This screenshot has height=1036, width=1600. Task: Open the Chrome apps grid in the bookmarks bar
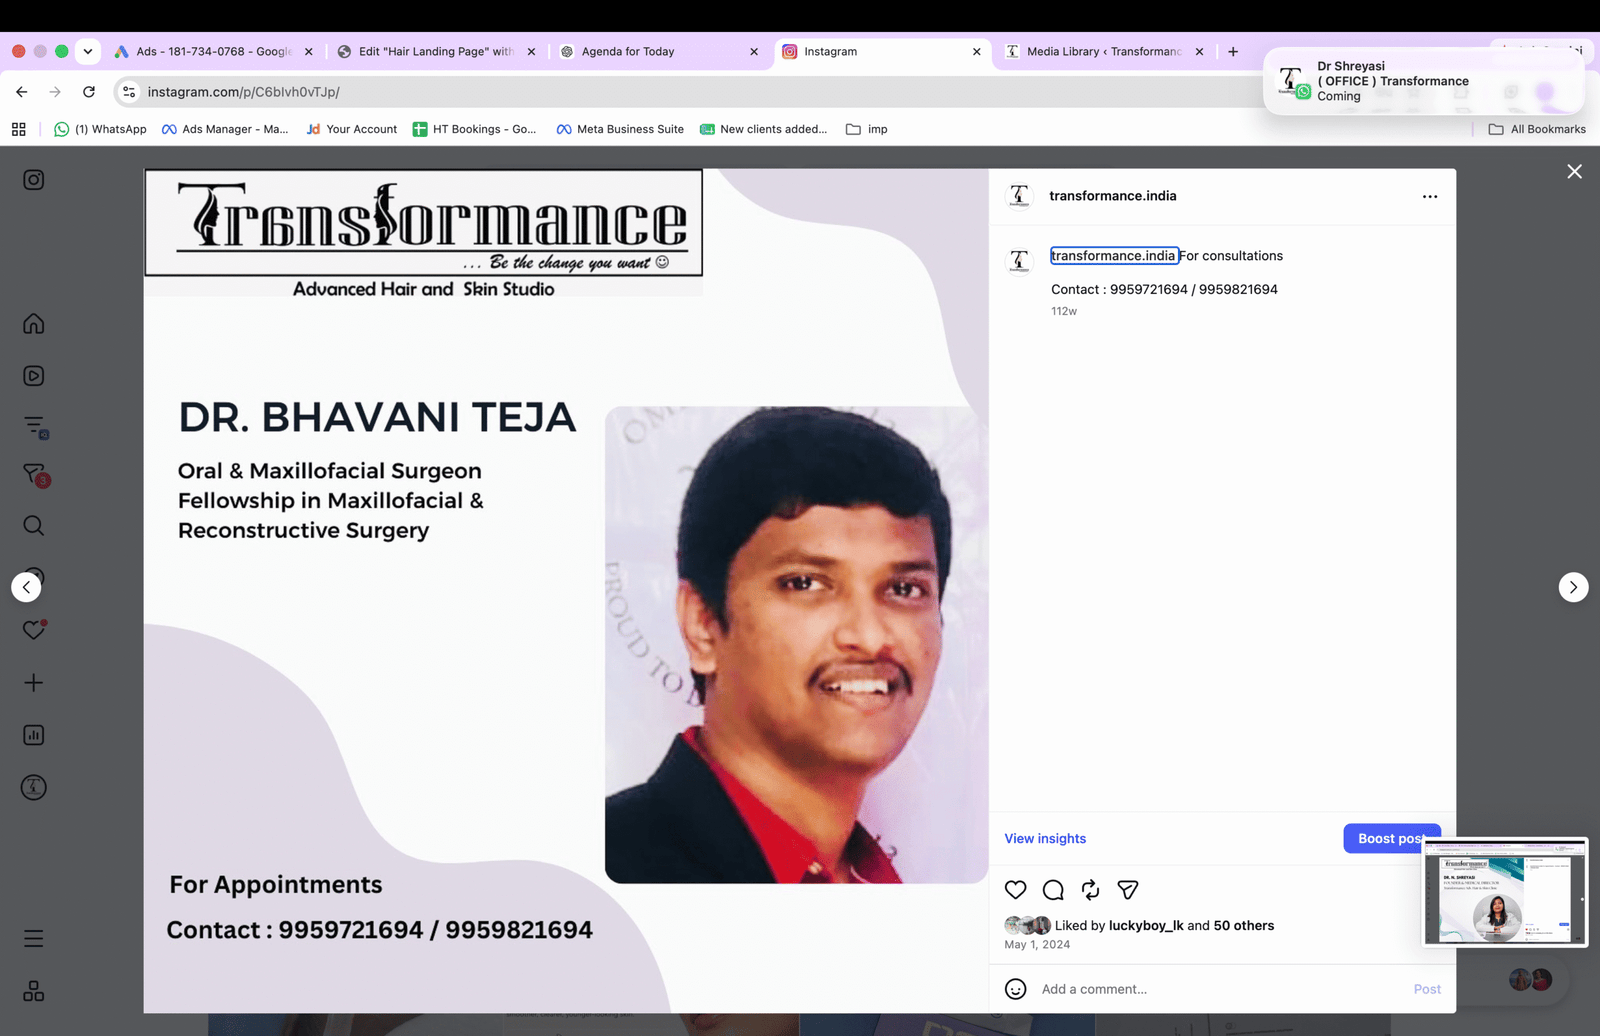click(18, 129)
